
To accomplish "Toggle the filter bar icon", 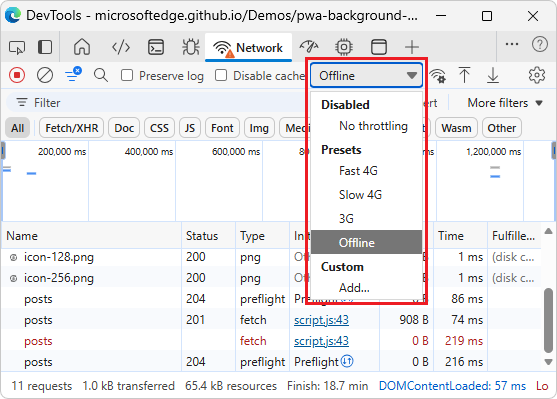I will coord(73,75).
